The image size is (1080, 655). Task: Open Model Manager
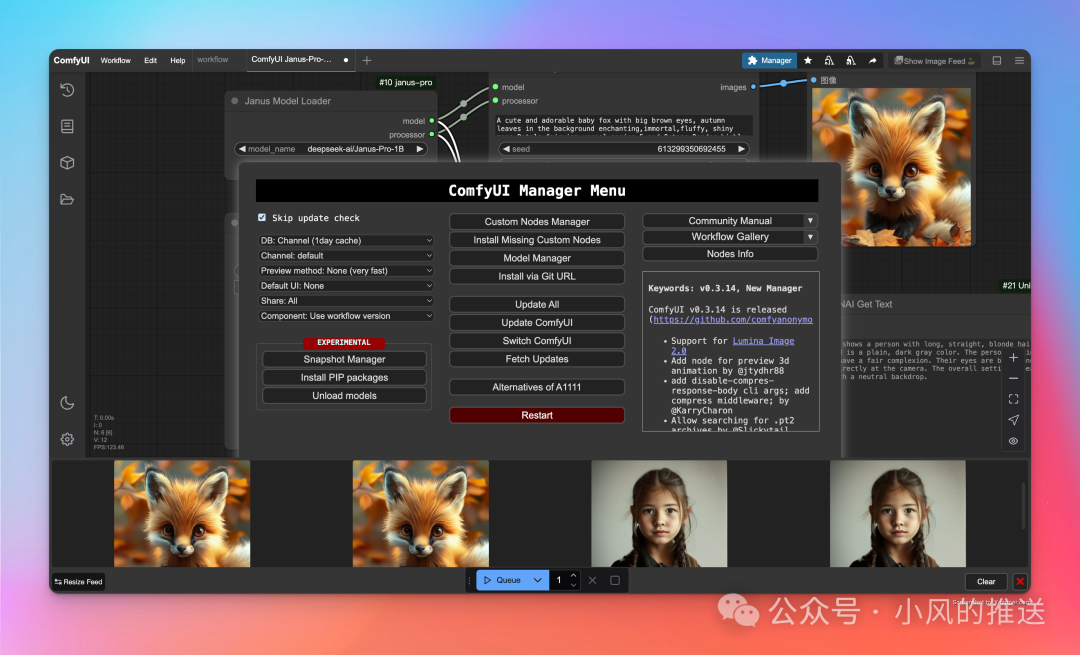tap(537, 258)
